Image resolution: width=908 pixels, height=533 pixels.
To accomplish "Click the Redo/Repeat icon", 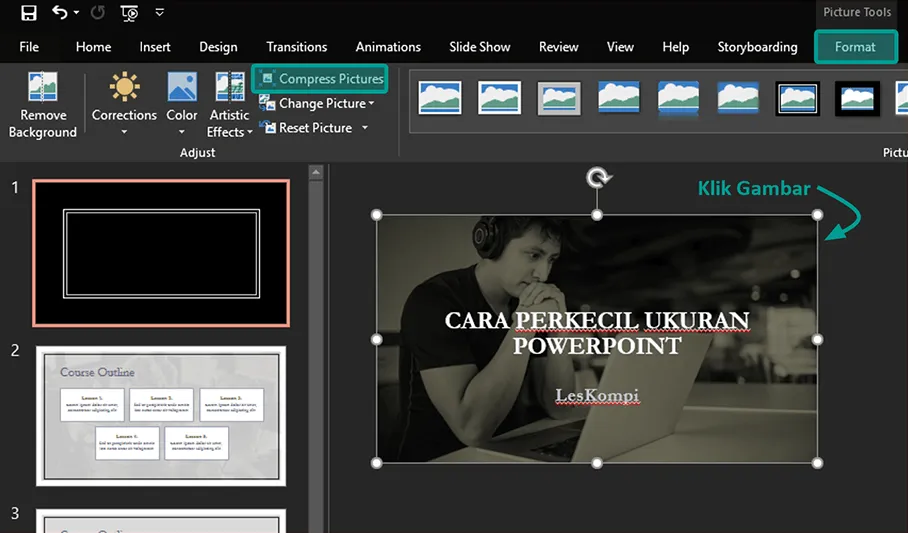I will pos(97,12).
